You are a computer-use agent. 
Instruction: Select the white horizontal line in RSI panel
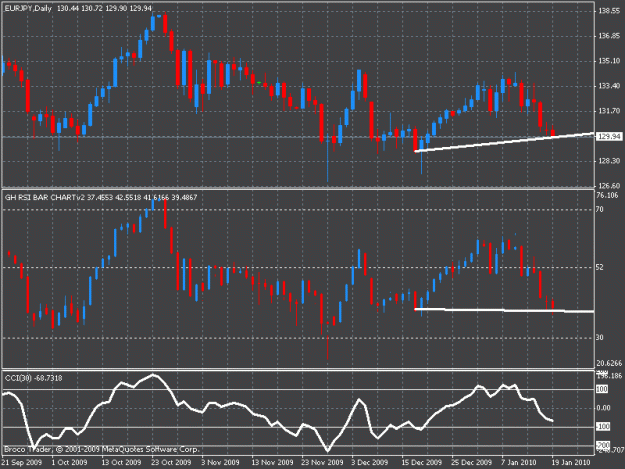click(x=504, y=310)
